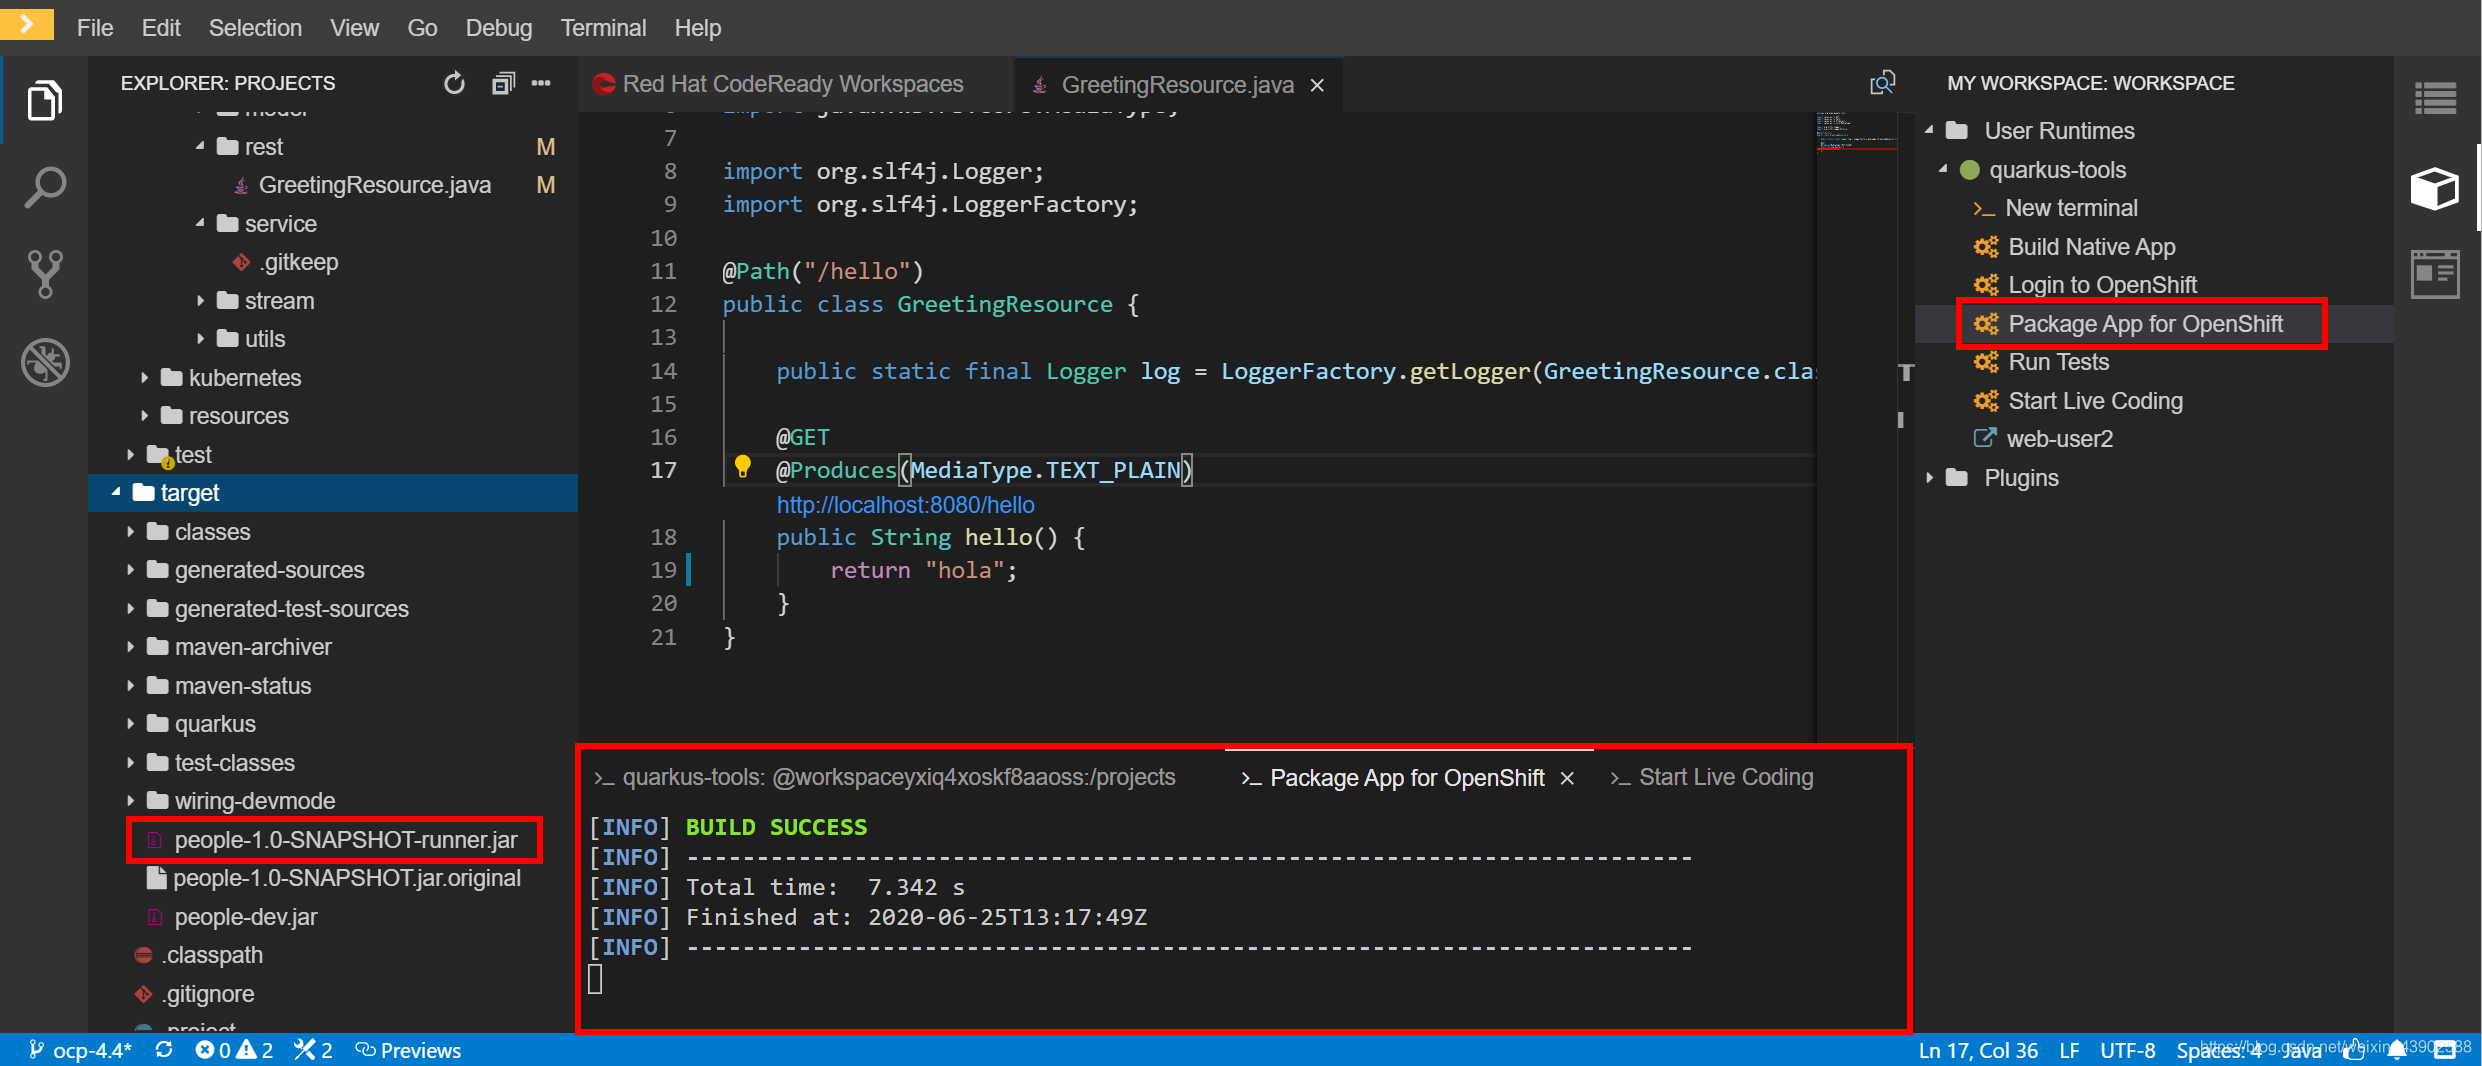Refresh the Explorer projects tree
Screen dimensions: 2482x1066
pyautogui.click(x=454, y=83)
